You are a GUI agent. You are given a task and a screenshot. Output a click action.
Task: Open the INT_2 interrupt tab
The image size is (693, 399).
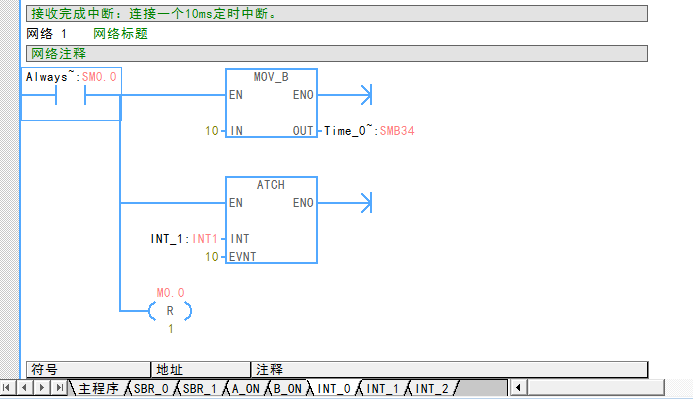pyautogui.click(x=431, y=388)
